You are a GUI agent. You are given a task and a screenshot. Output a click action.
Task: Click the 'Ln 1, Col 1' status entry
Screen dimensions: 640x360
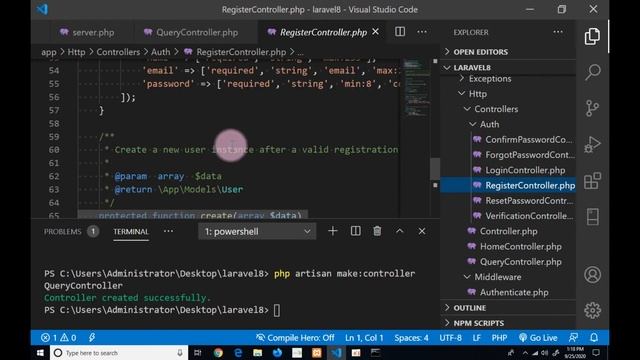pos(364,338)
